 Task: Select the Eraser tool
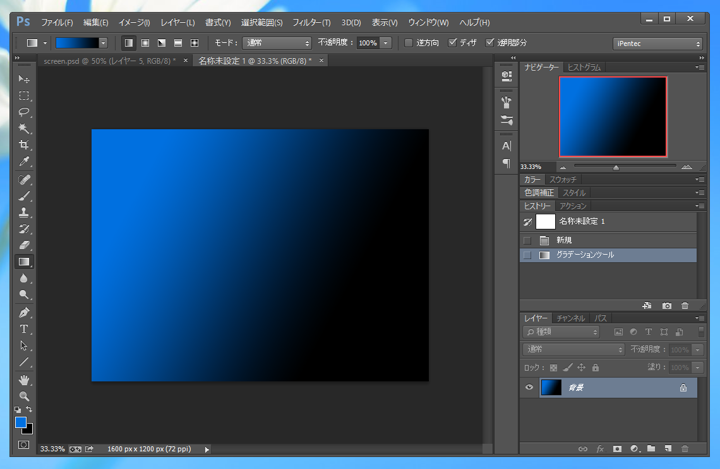tap(24, 245)
